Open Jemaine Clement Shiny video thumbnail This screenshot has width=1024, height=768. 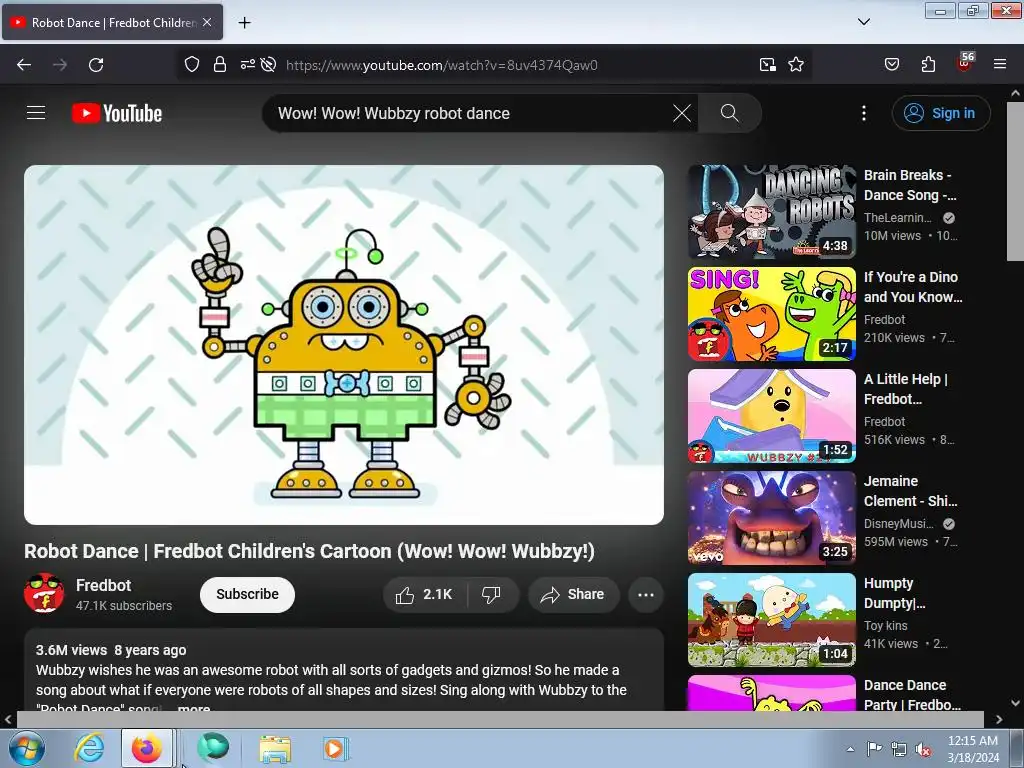click(772, 518)
